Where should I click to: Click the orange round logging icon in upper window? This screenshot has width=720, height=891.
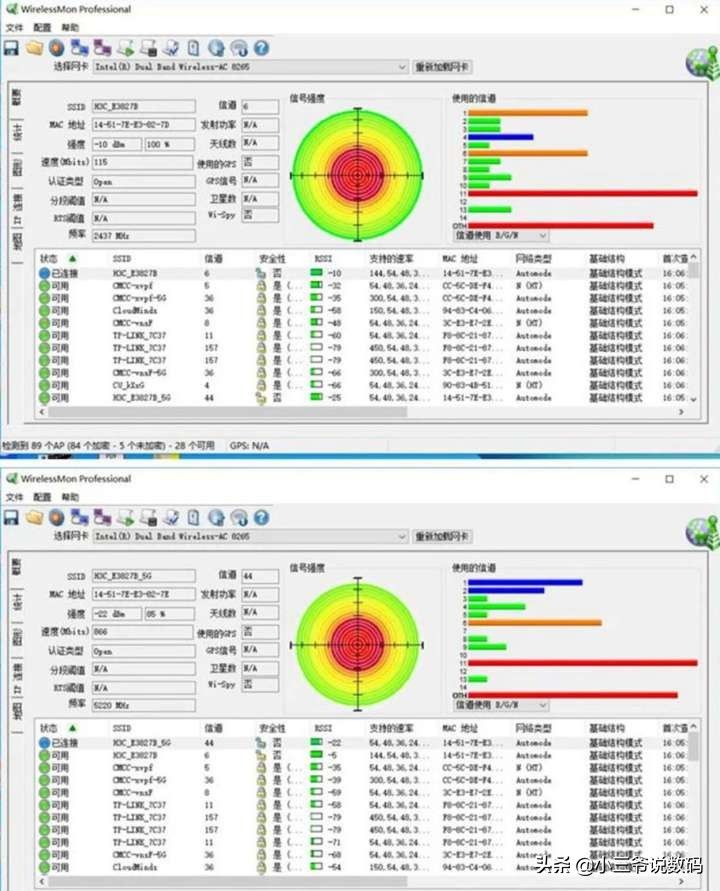tap(56, 48)
